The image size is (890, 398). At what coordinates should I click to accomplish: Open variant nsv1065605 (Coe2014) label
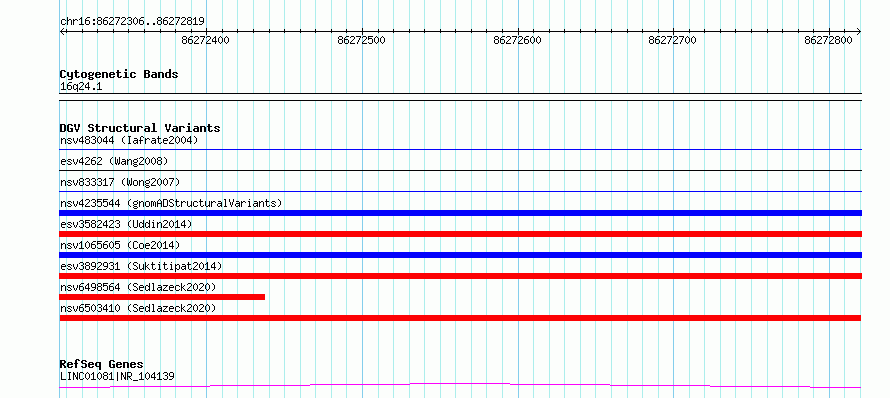[120, 245]
